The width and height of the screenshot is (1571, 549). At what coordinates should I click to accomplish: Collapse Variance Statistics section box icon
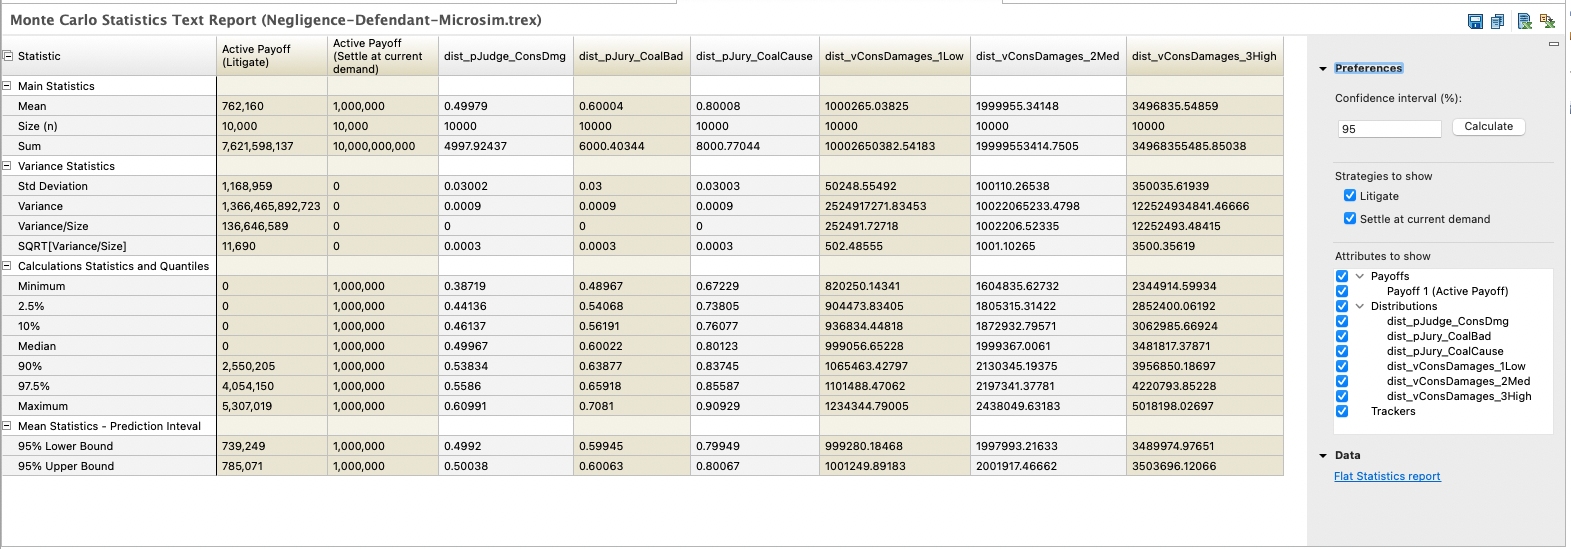click(7, 166)
